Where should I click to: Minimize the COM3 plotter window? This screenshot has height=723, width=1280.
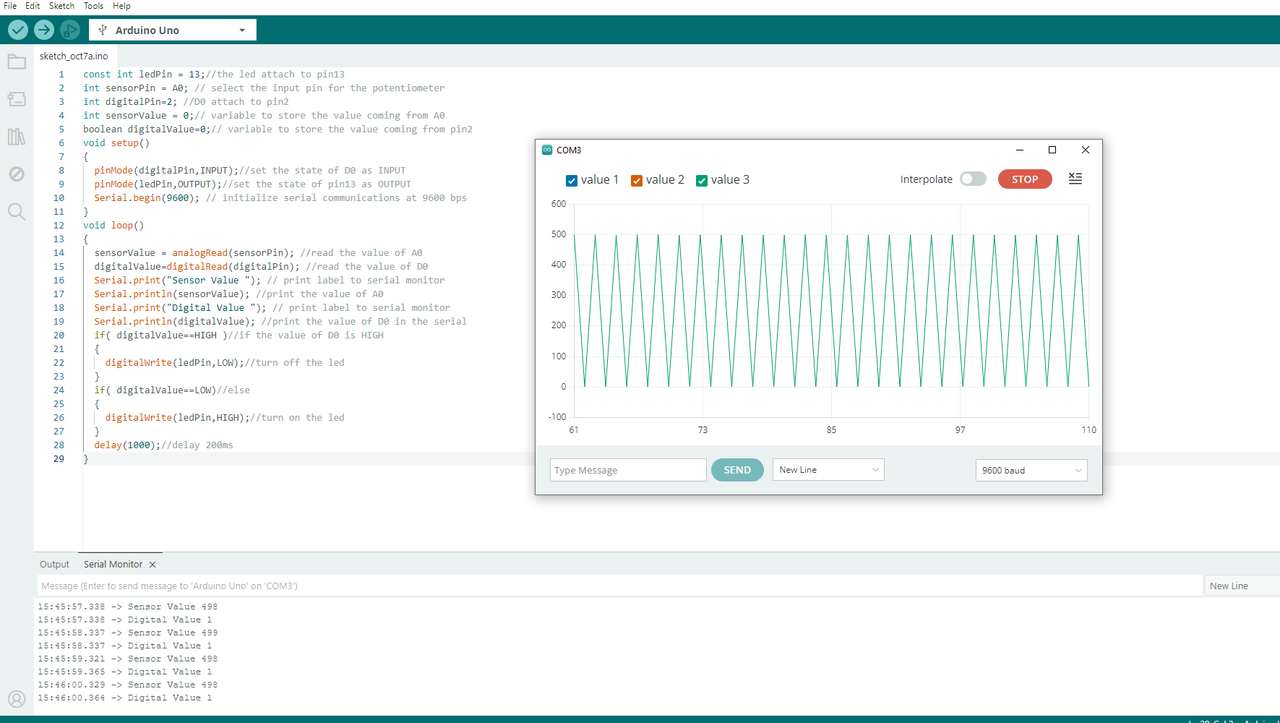1019,150
